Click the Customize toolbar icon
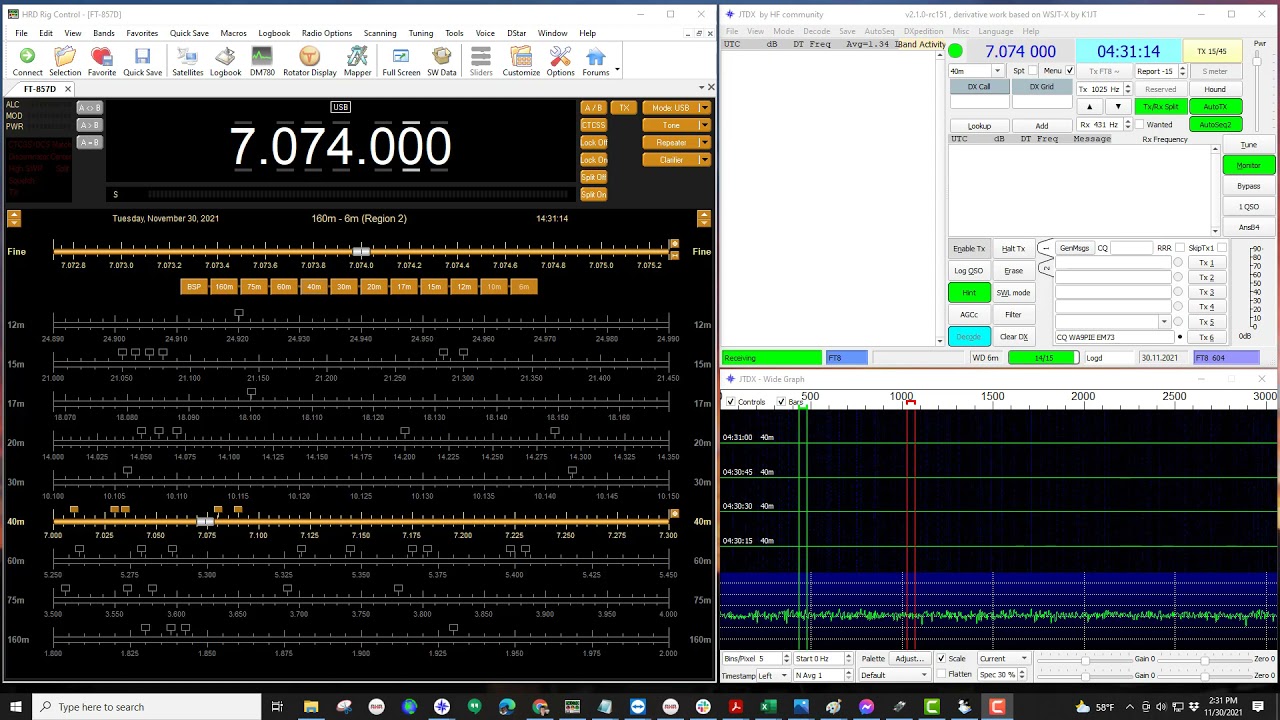Viewport: 1280px width, 720px height. click(521, 61)
